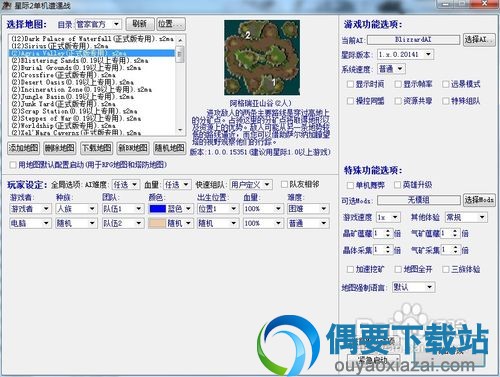Toggle the 显示帧率 checkbox
Screen dimensions: 500x377
pyautogui.click(x=398, y=84)
